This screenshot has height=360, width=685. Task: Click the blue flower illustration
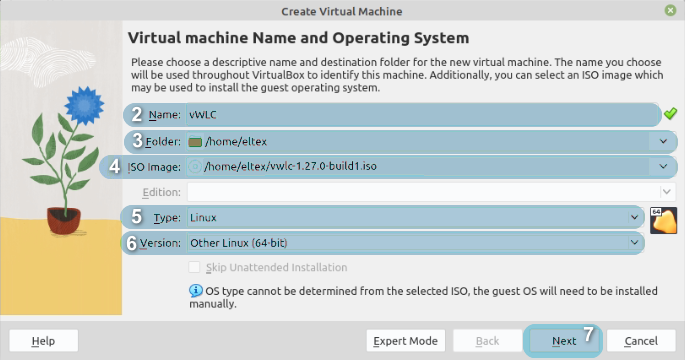tap(84, 105)
